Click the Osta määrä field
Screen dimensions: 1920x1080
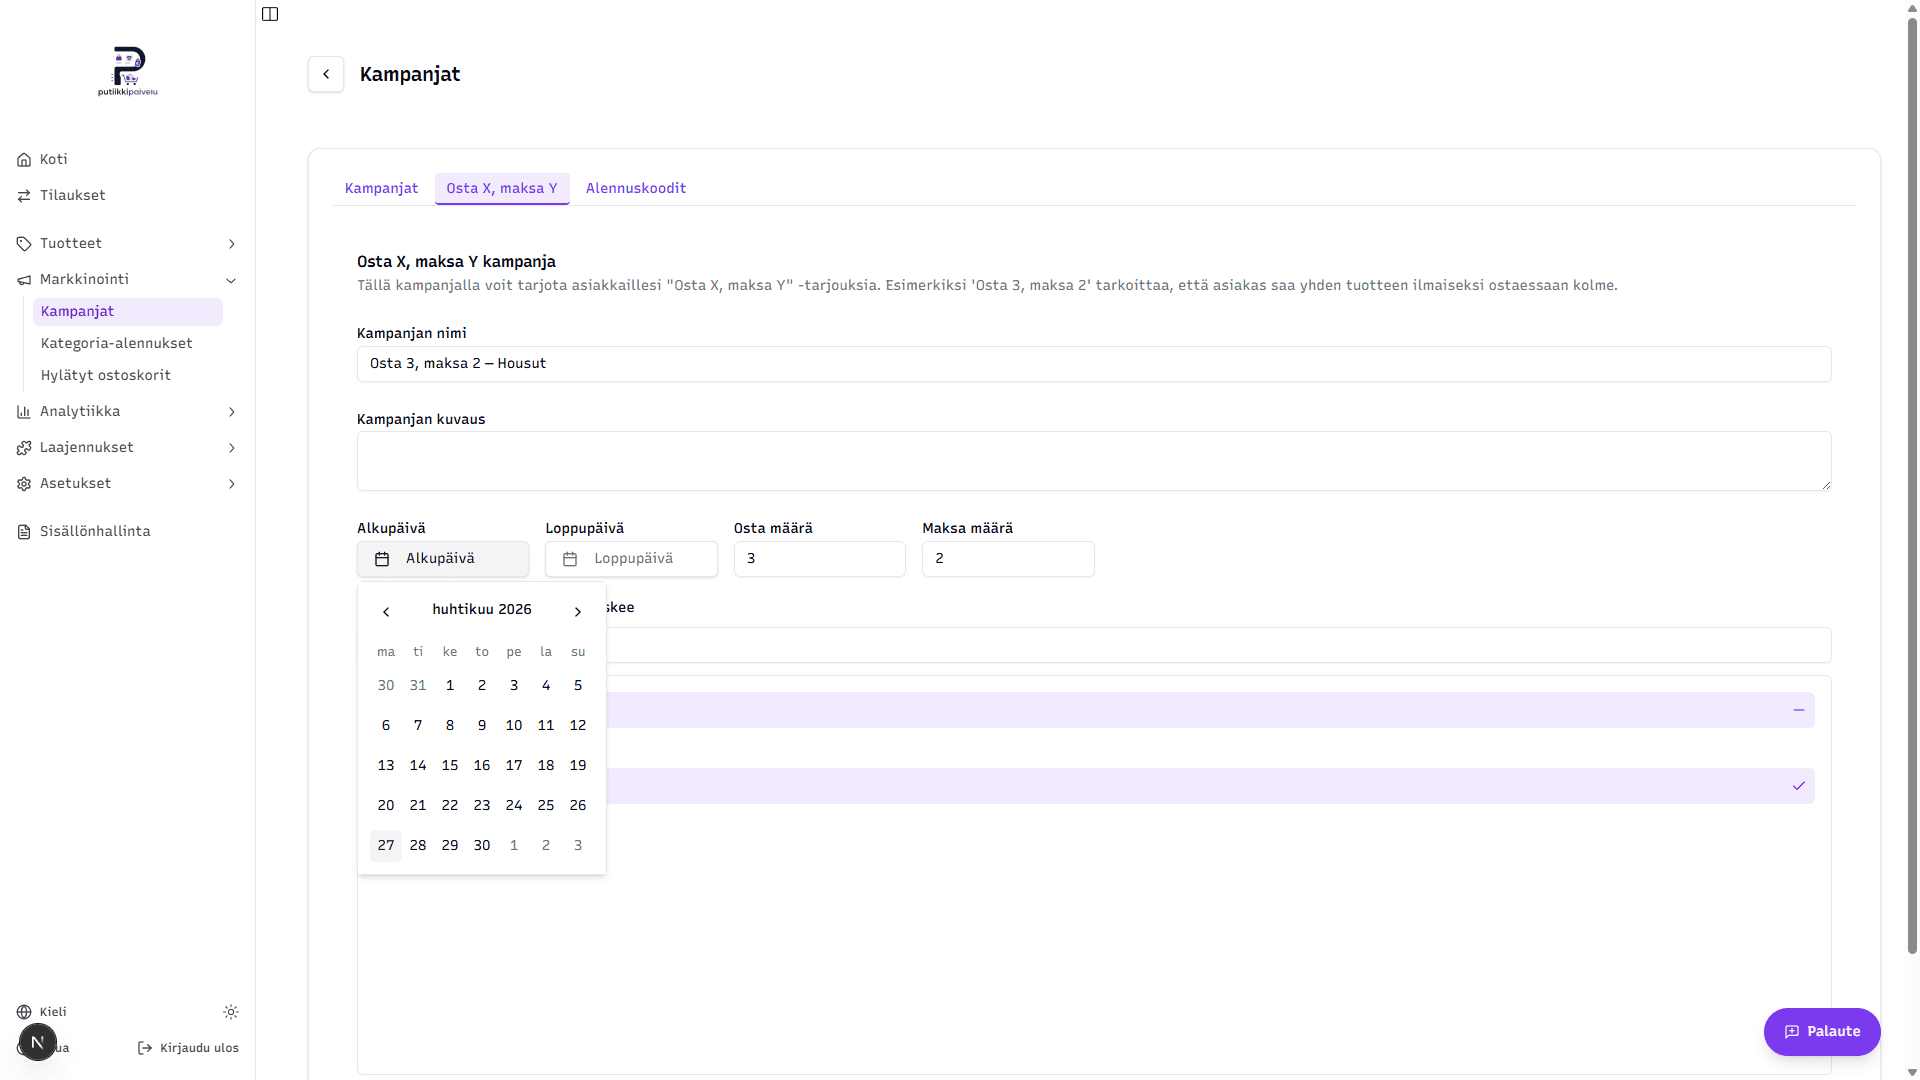(820, 559)
